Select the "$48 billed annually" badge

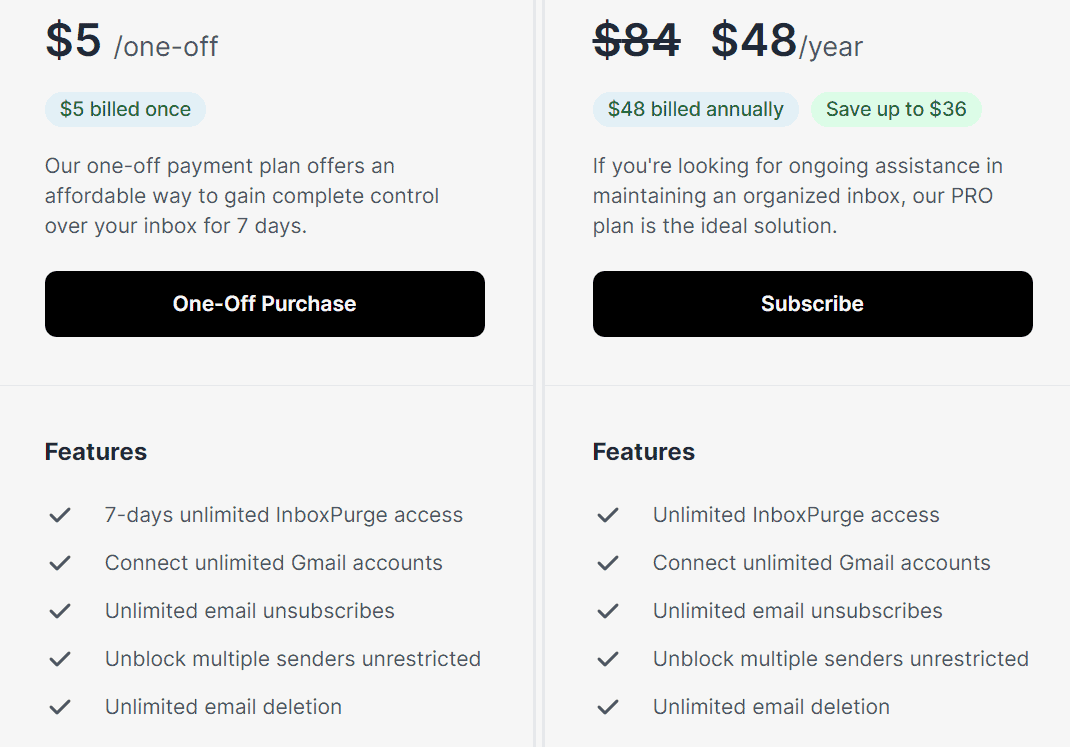pos(695,110)
